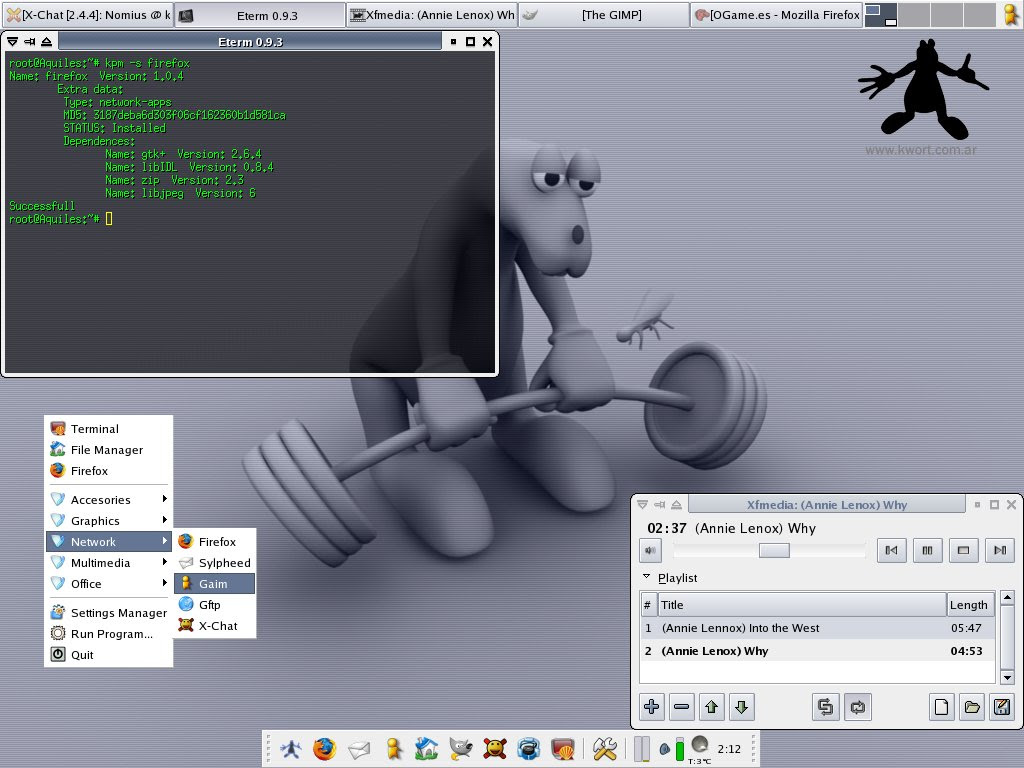This screenshot has width=1024, height=768.
Task: Click the Xfmedia seek slider handle
Action: pyautogui.click(x=774, y=551)
